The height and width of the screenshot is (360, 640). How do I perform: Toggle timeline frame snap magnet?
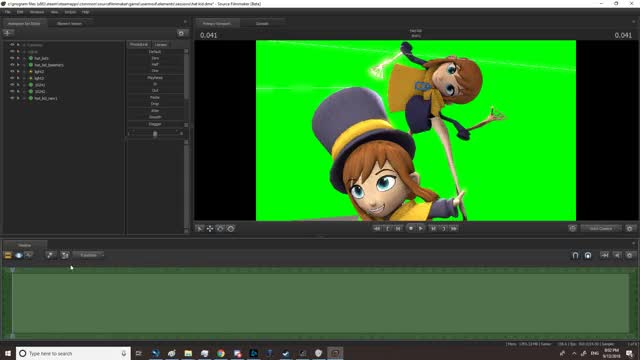588,256
